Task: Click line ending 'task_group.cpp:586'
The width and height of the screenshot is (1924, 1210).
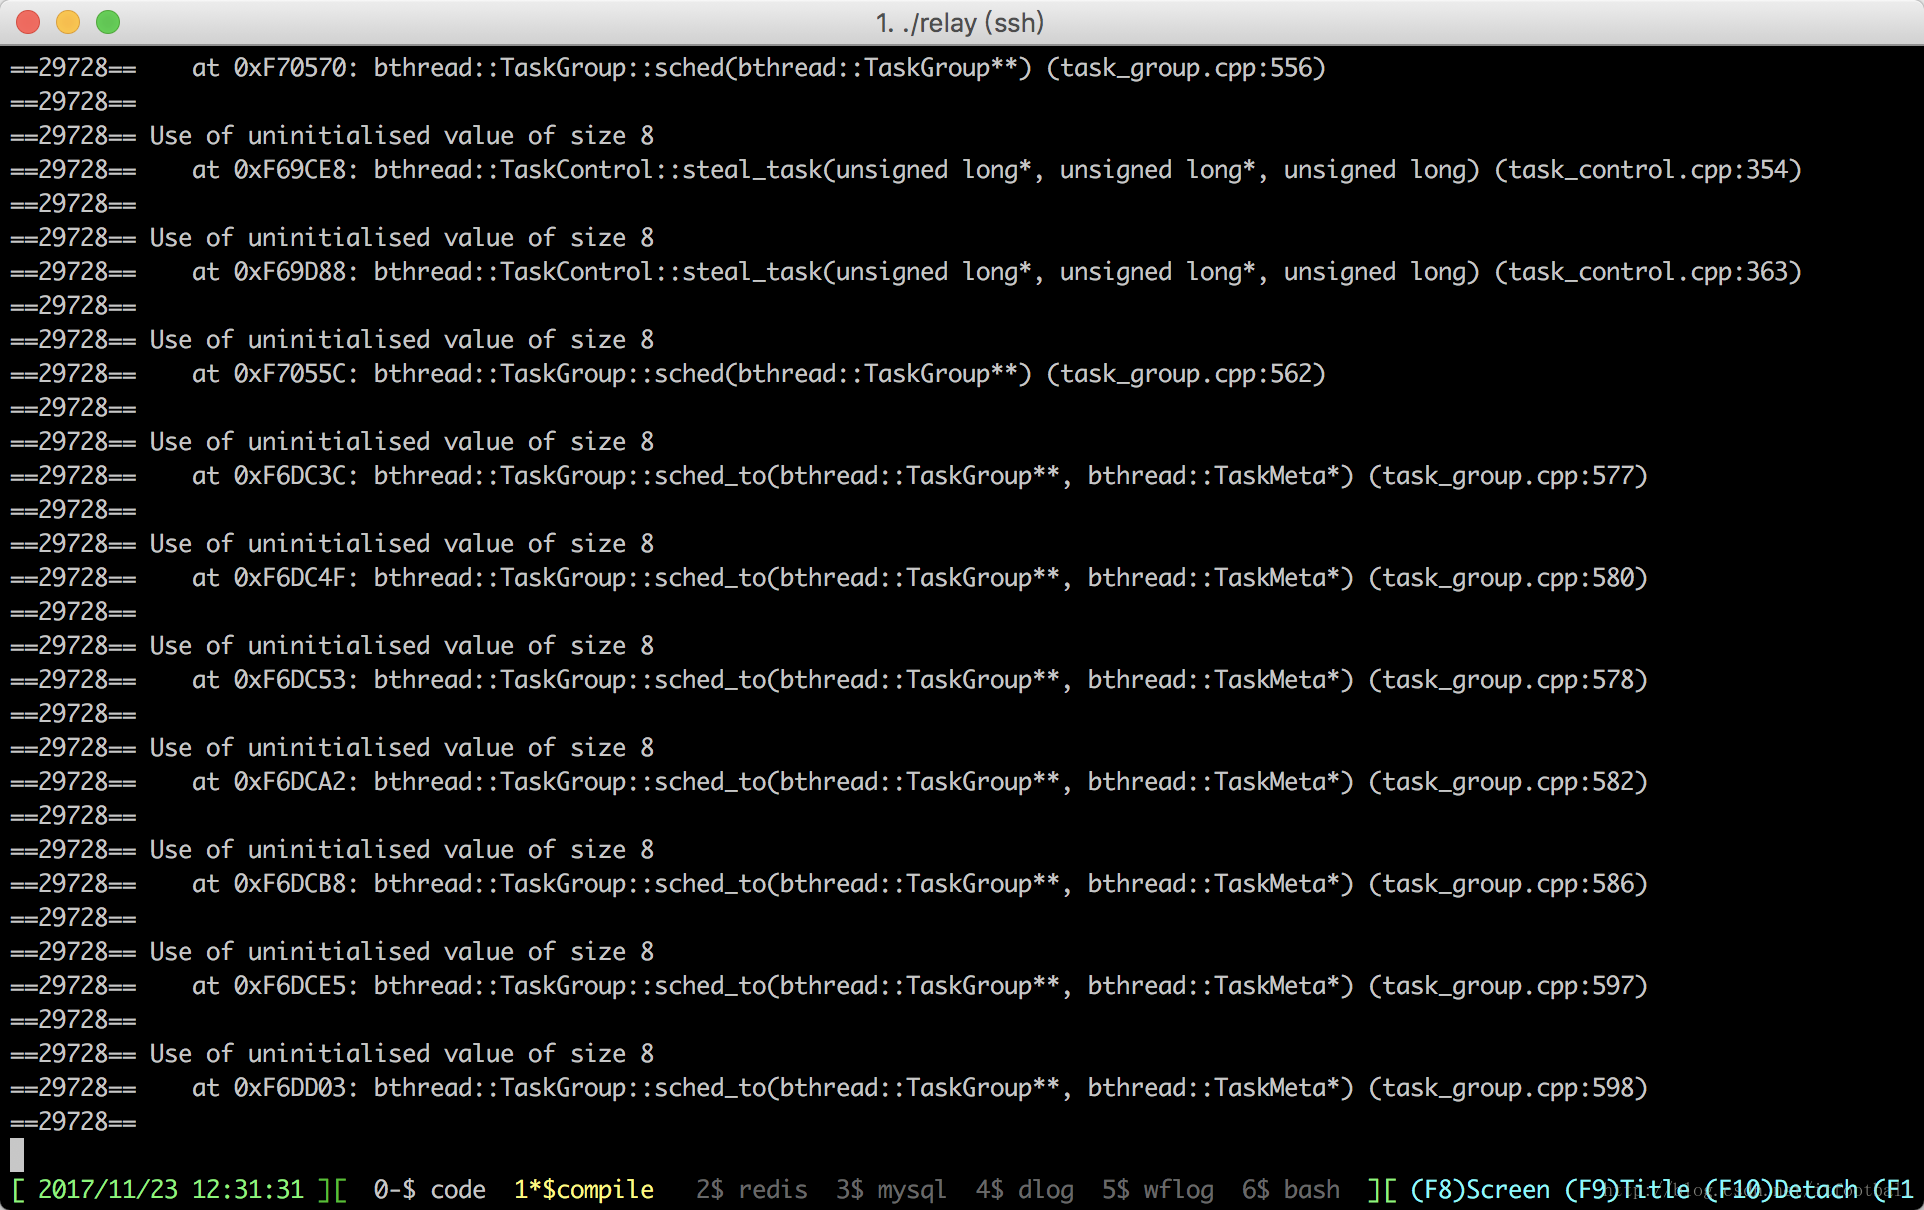Action: tap(829, 884)
